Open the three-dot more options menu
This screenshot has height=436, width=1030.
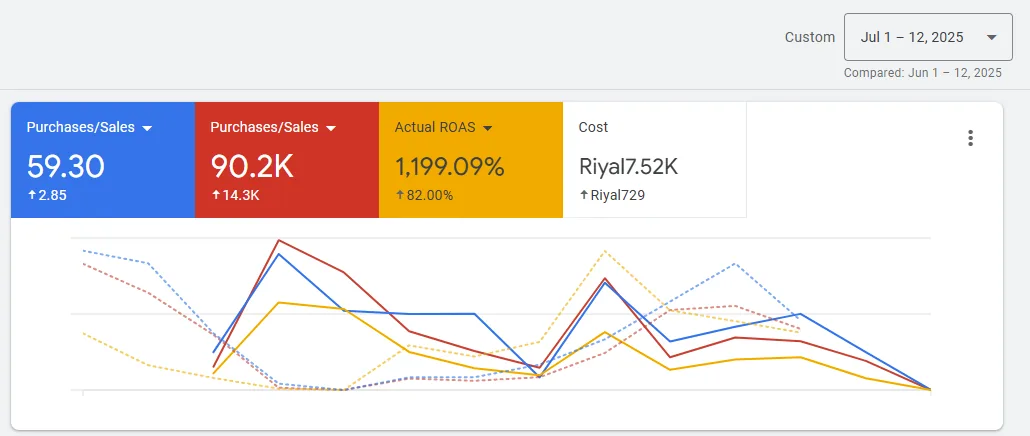(x=970, y=138)
